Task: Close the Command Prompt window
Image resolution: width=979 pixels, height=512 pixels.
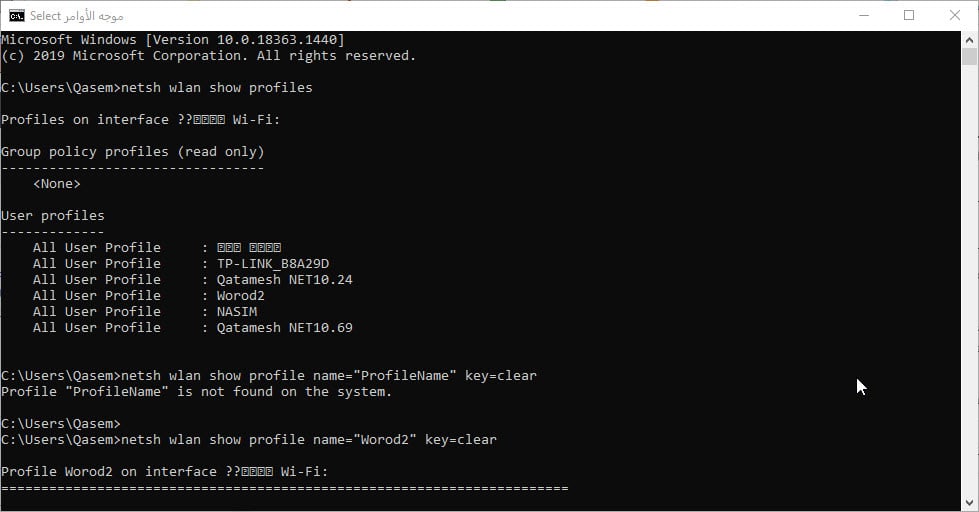Action: point(955,15)
